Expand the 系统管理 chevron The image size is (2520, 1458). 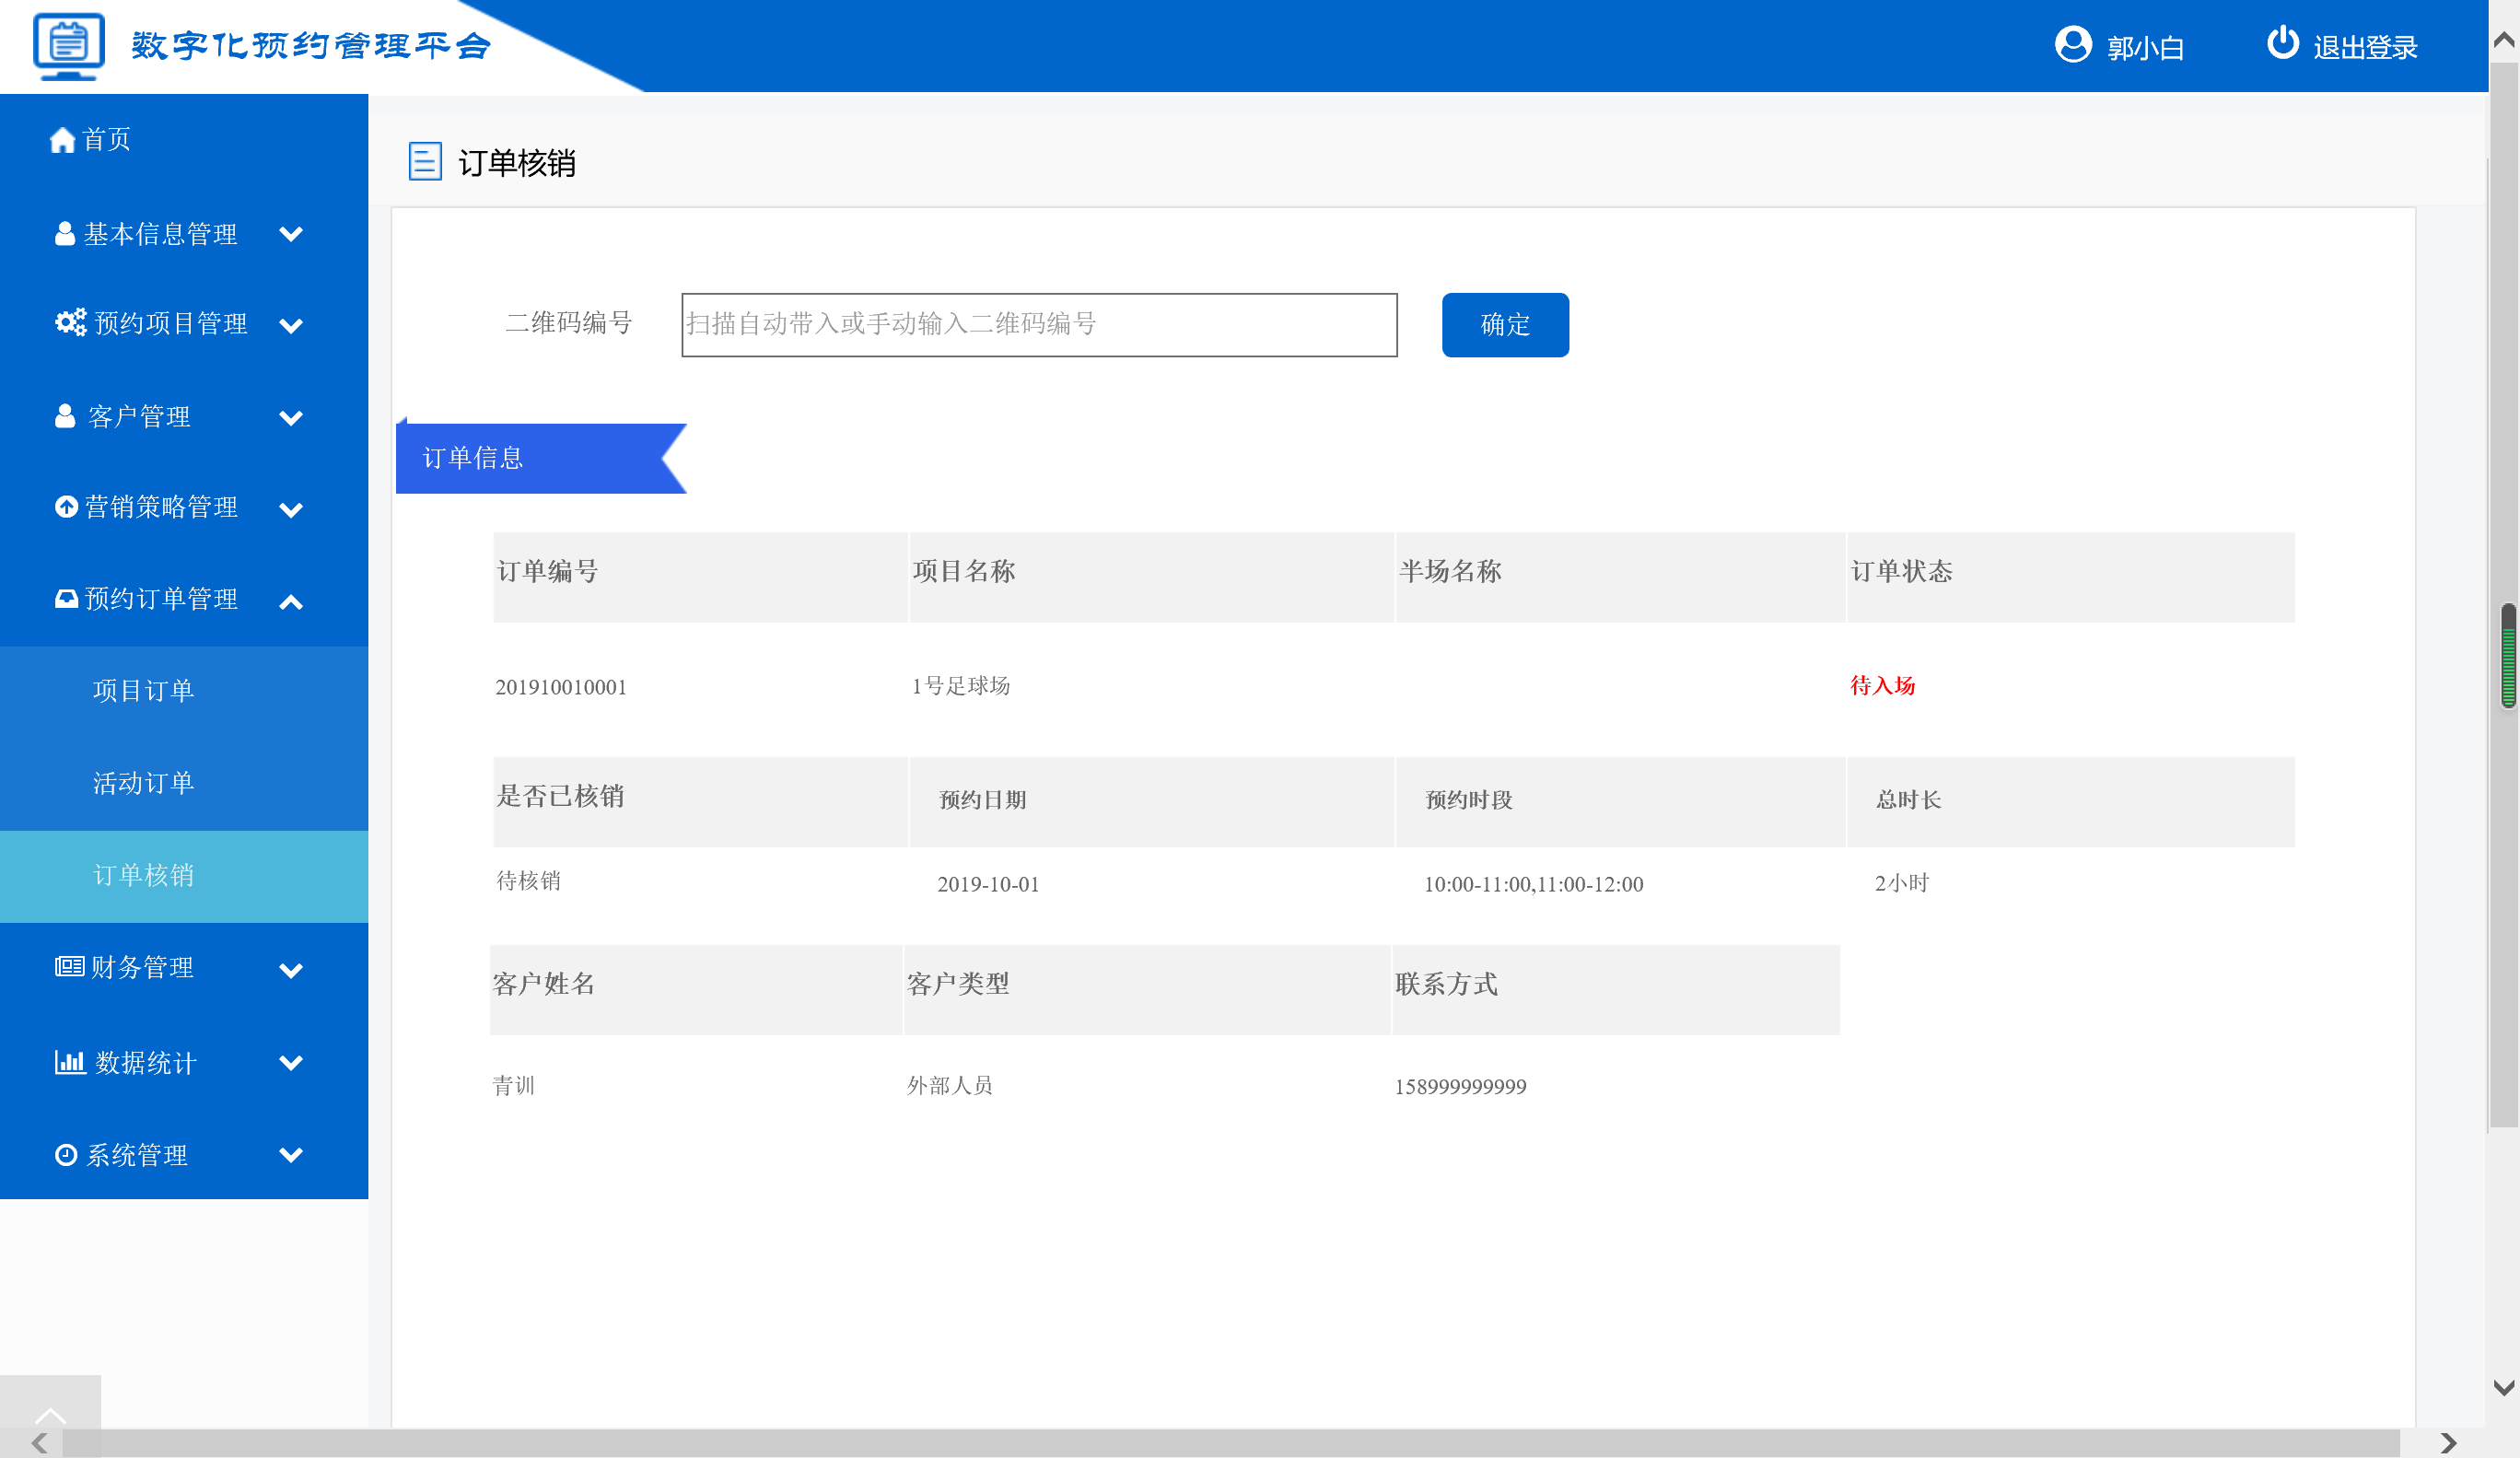click(x=291, y=1154)
